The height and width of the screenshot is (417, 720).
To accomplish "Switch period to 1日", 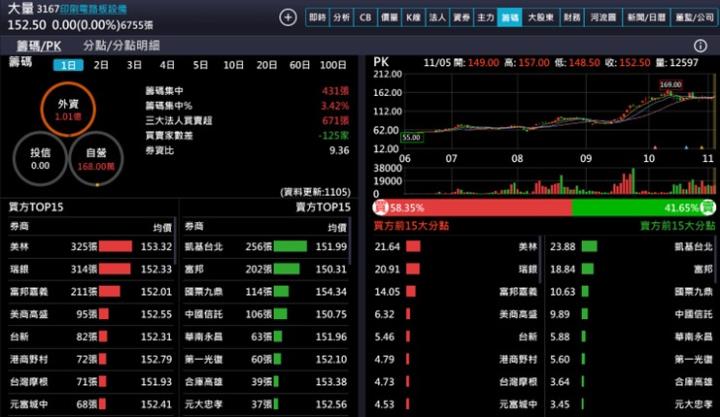I will [x=68, y=65].
